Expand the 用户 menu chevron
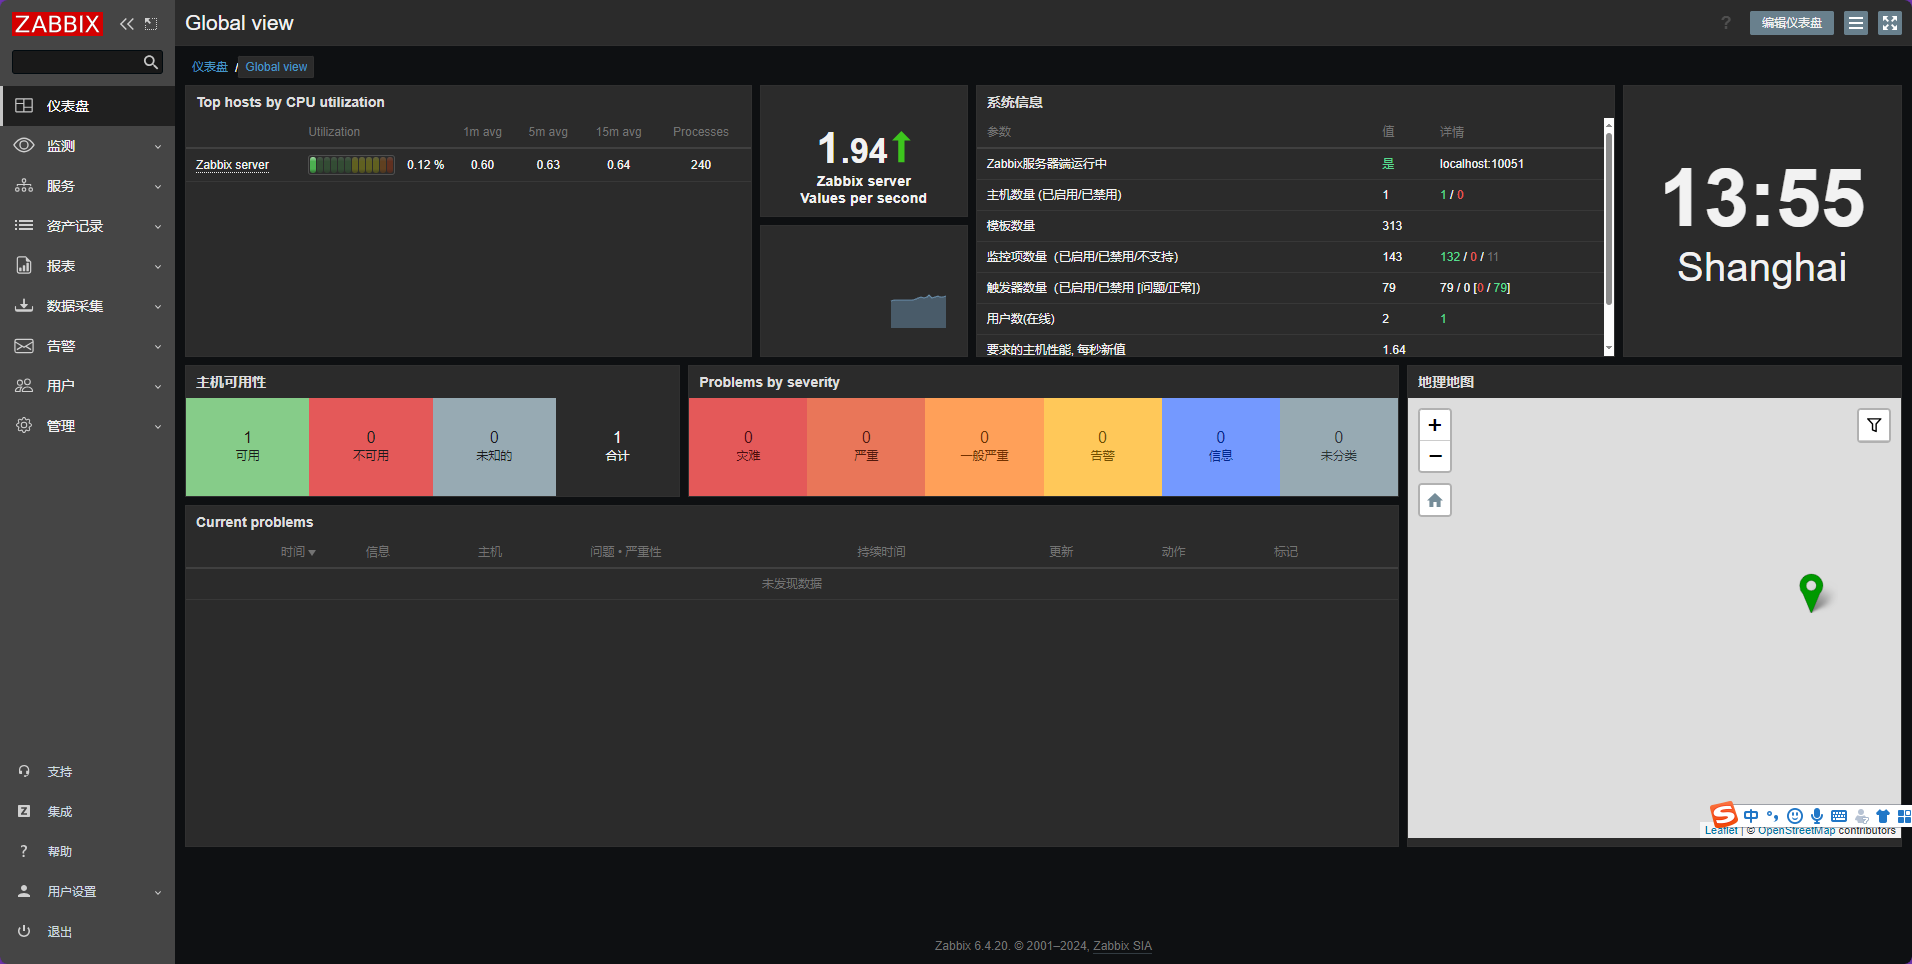The height and width of the screenshot is (964, 1912). 158,387
